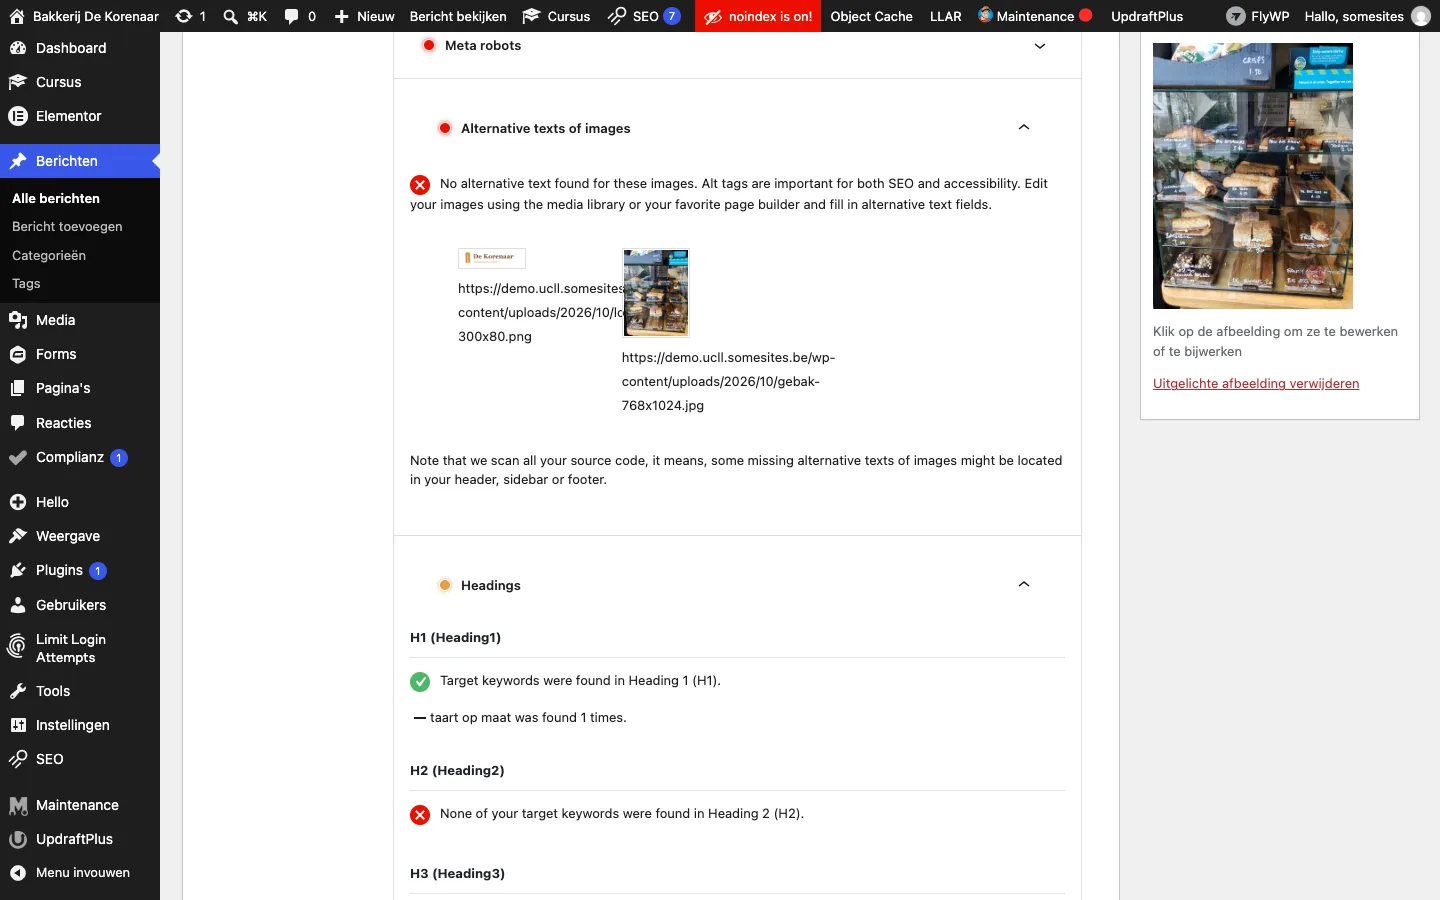Open Maintenance in admin bar

tap(1035, 16)
